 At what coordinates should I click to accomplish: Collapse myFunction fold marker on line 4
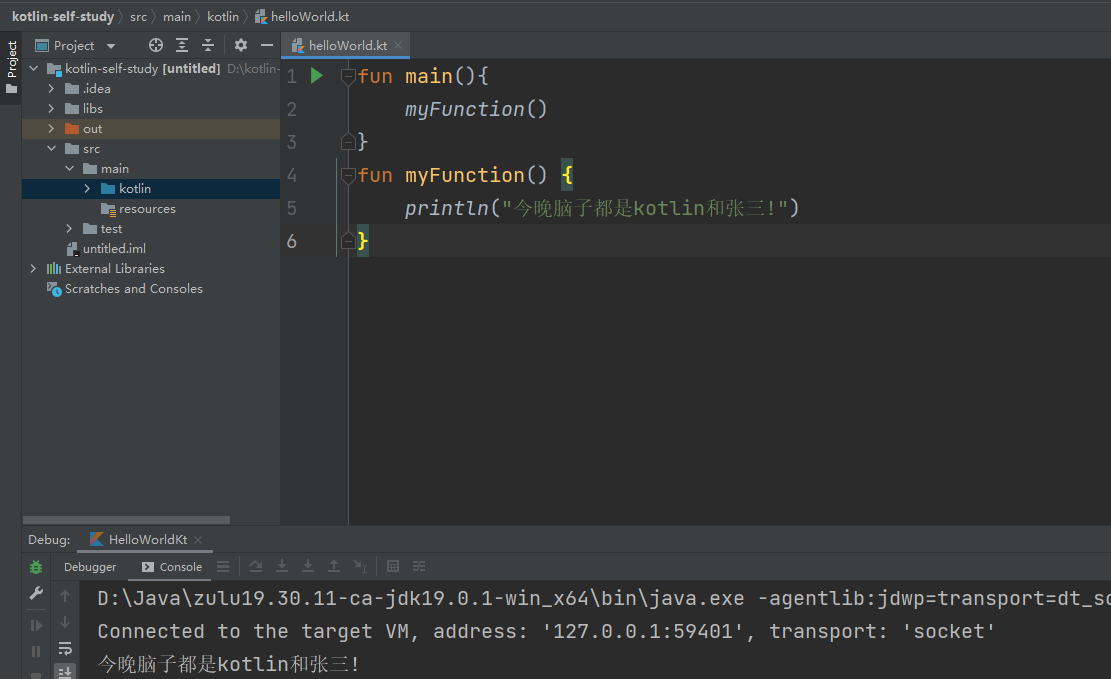[348, 175]
